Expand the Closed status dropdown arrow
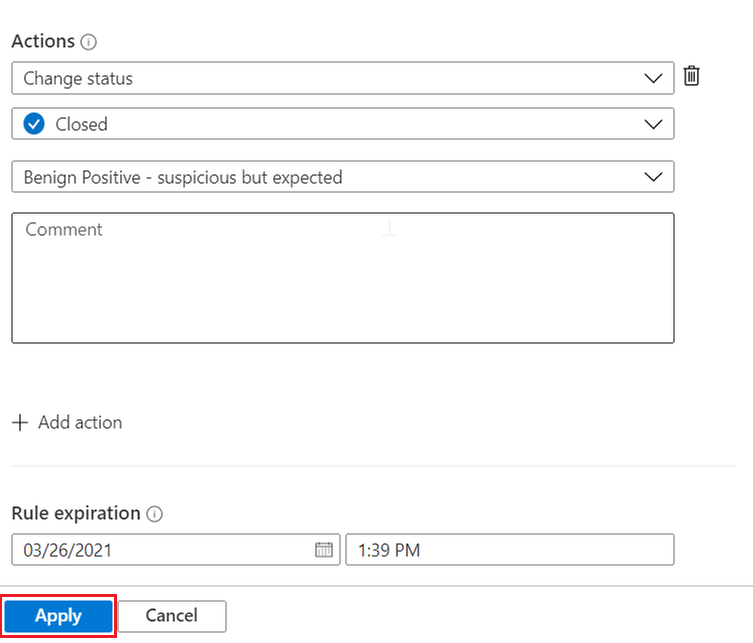The height and width of the screenshot is (643, 753). 654,124
